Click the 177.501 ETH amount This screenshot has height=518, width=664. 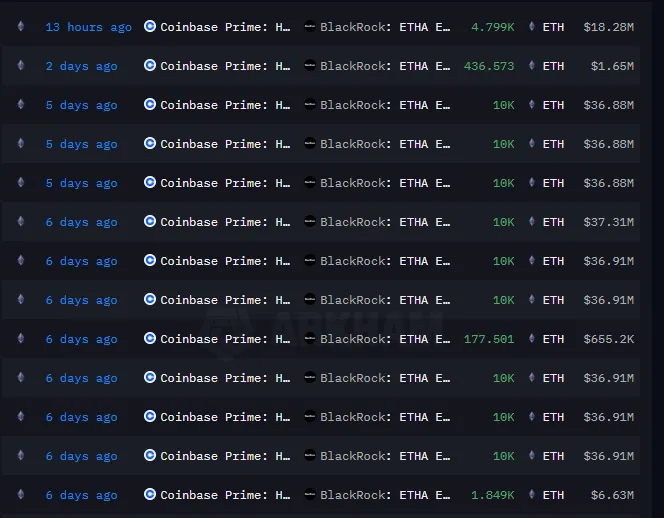(489, 339)
